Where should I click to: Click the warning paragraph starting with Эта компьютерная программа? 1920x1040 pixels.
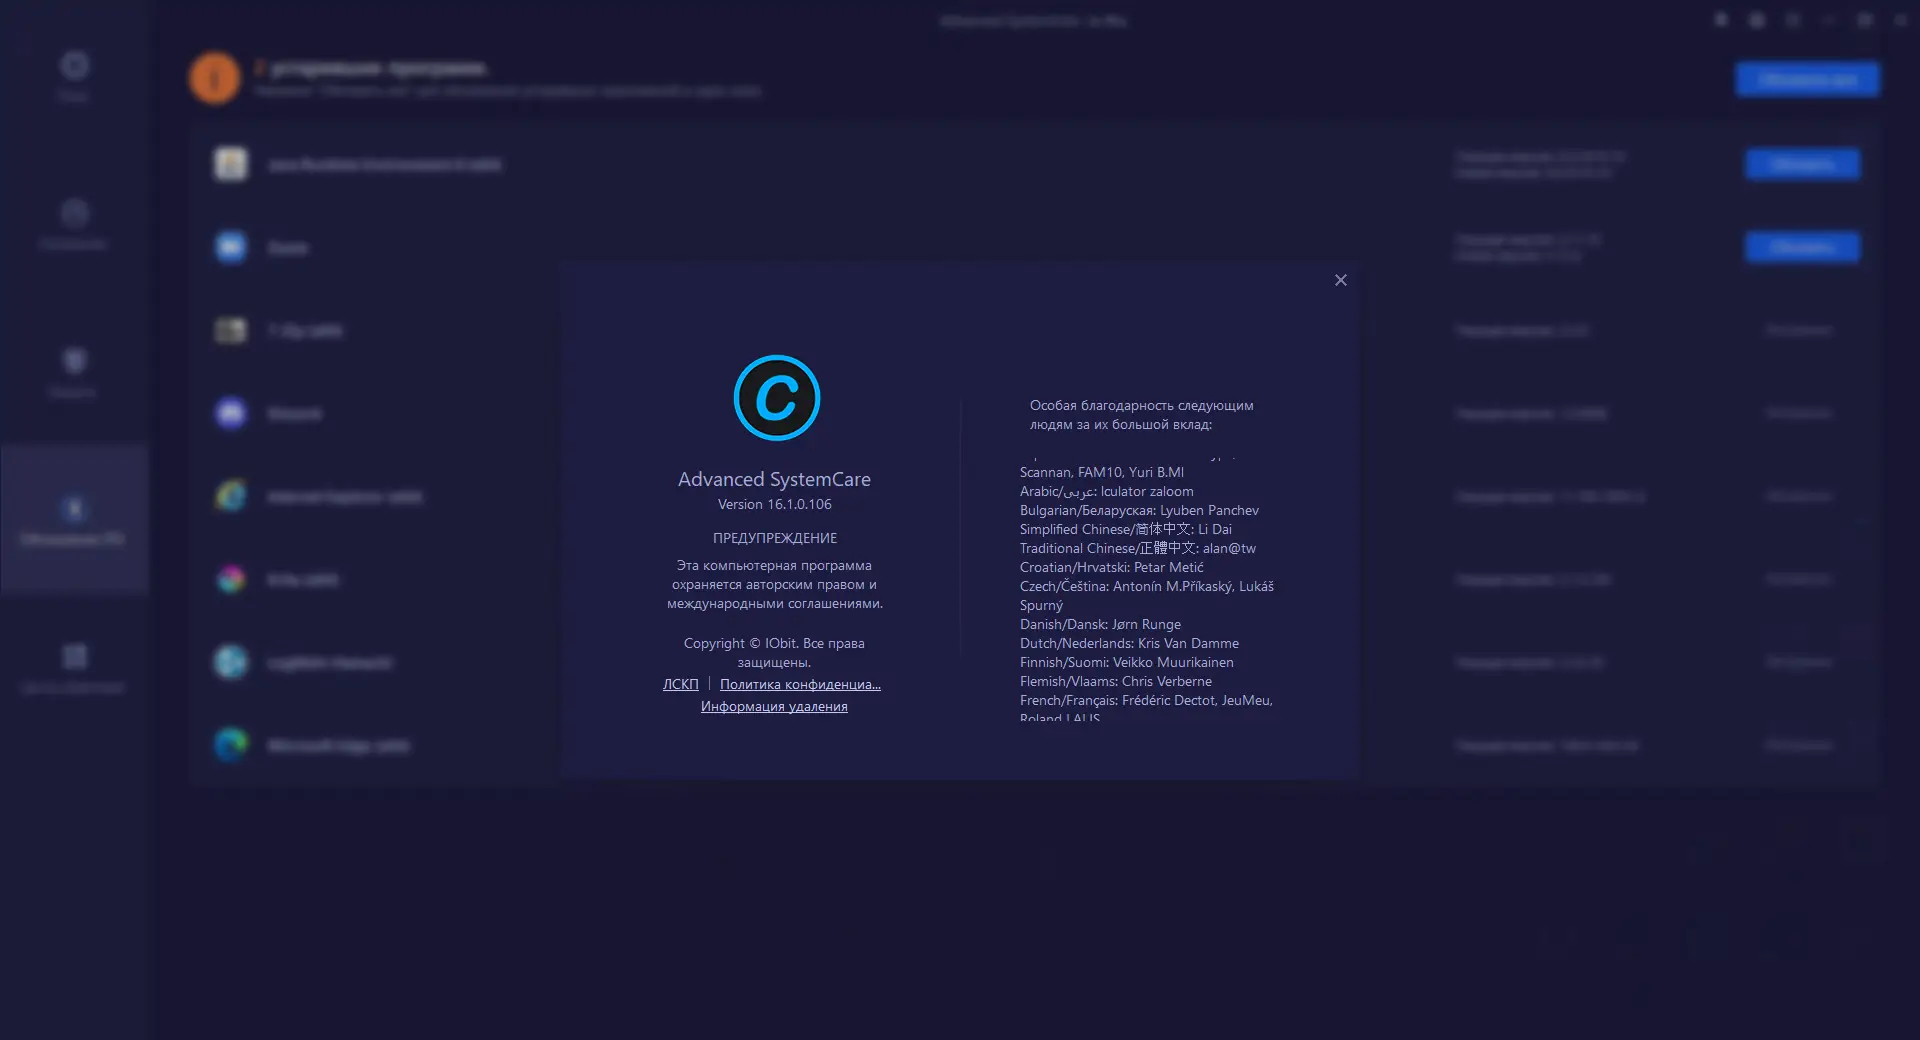[x=775, y=584]
